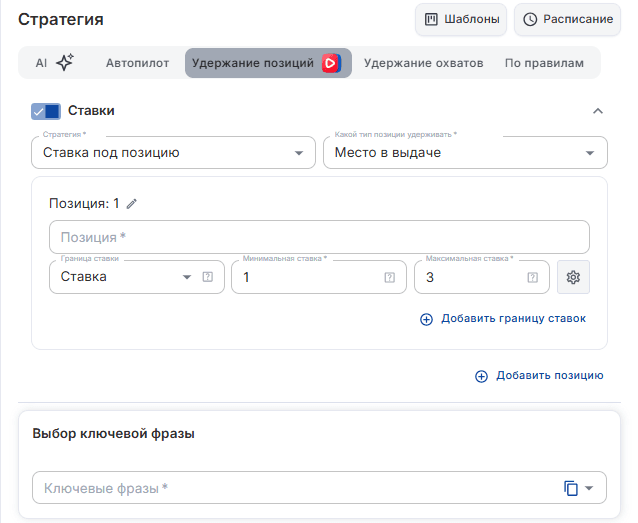Click the copy icon in Ключевые фразы field
This screenshot has width=638, height=523.
point(570,488)
